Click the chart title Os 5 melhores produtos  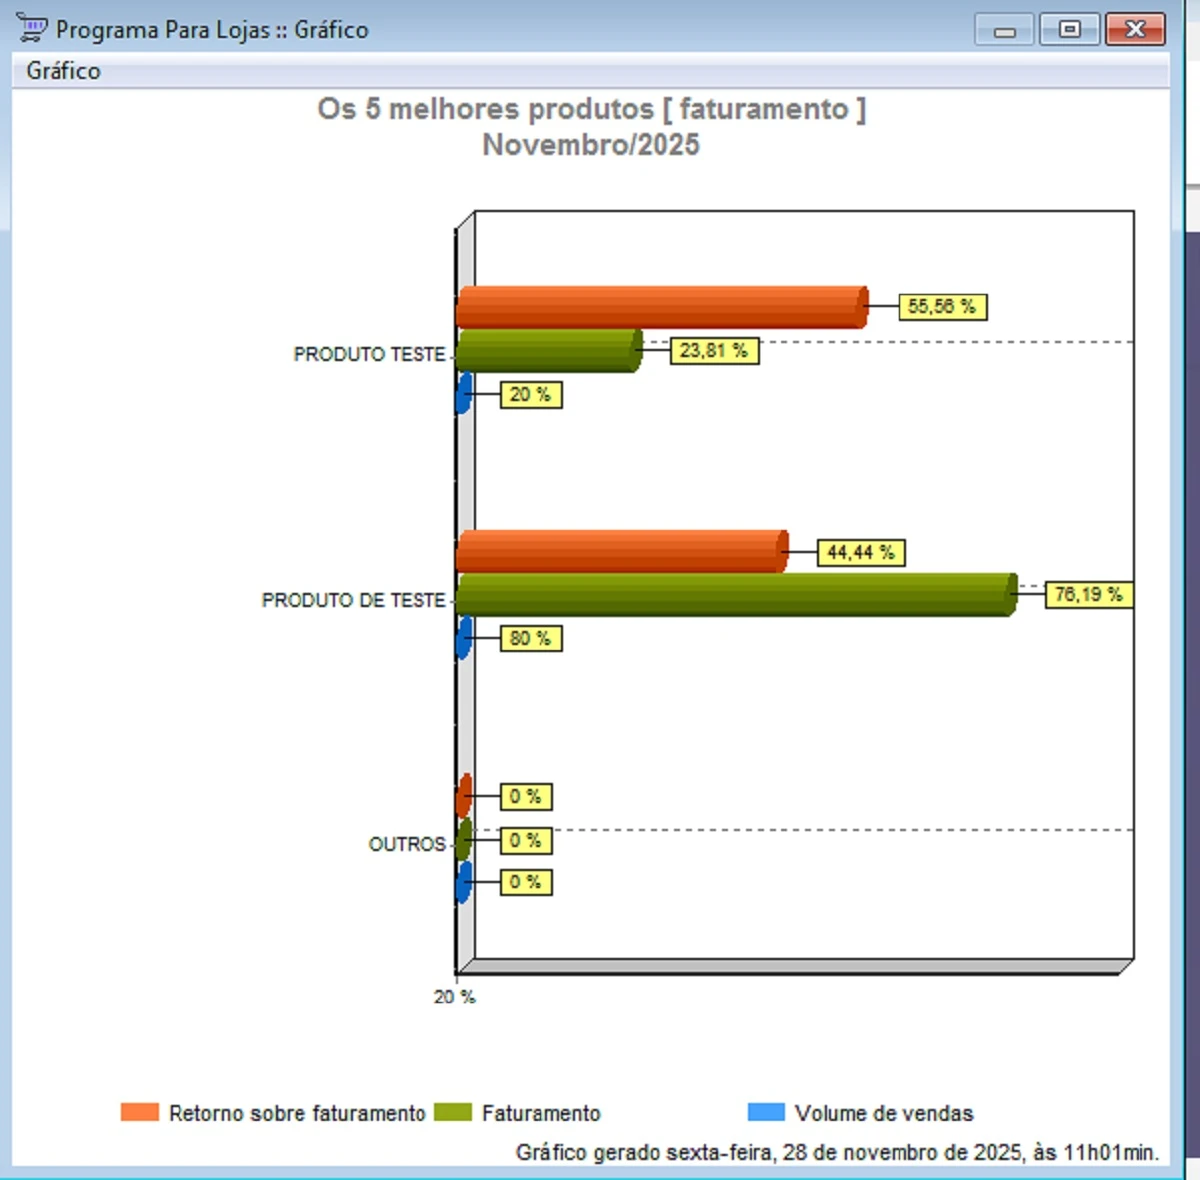(591, 109)
